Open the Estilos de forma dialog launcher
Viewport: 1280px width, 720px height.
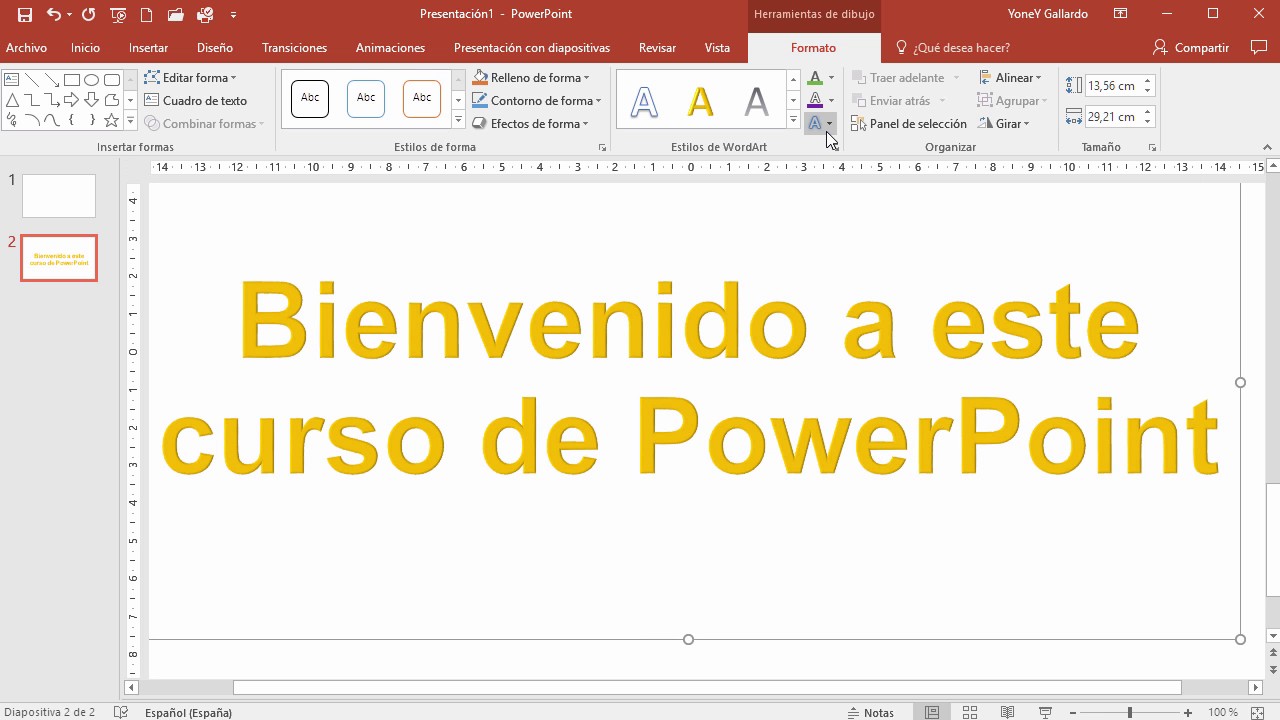pos(602,148)
